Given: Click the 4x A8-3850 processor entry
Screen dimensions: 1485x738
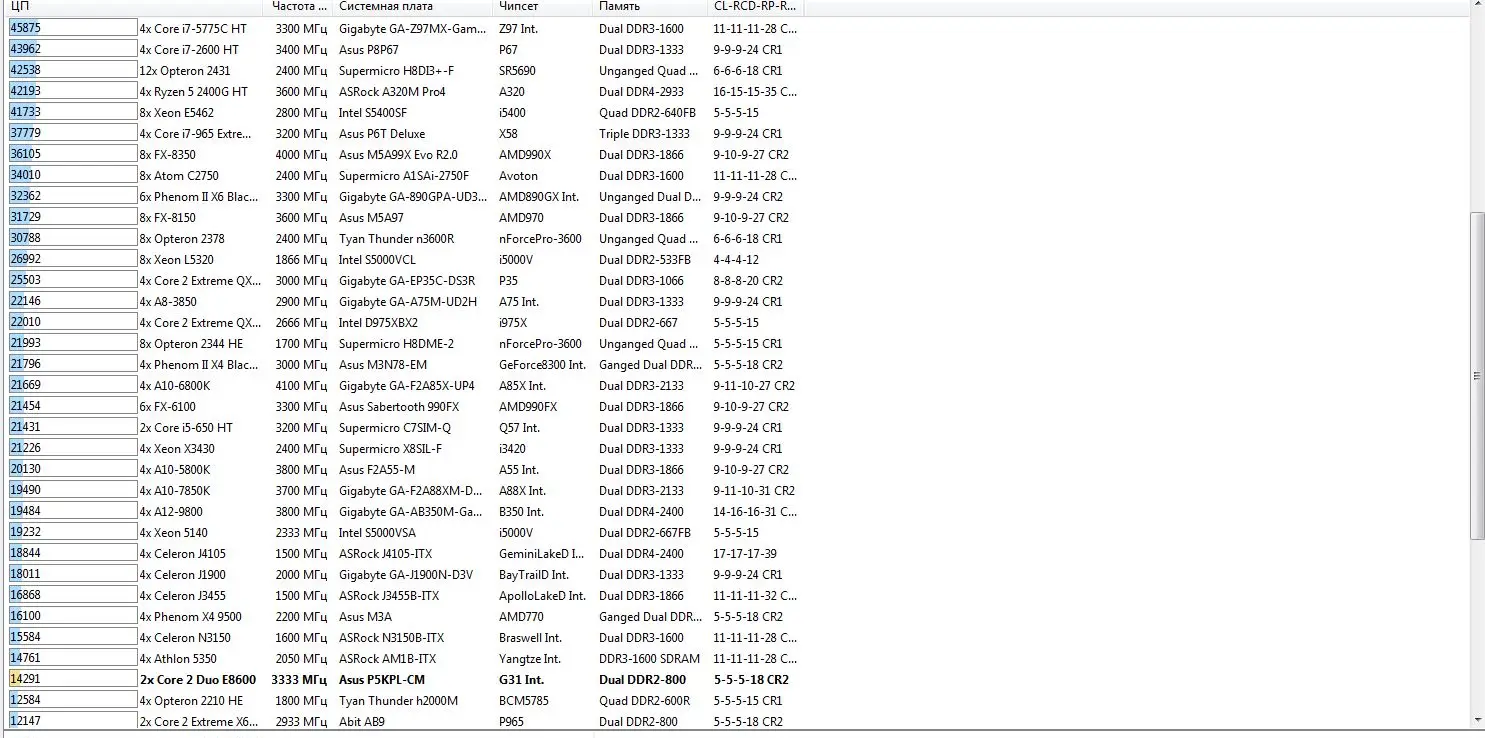Looking at the screenshot, I should click(x=403, y=302).
